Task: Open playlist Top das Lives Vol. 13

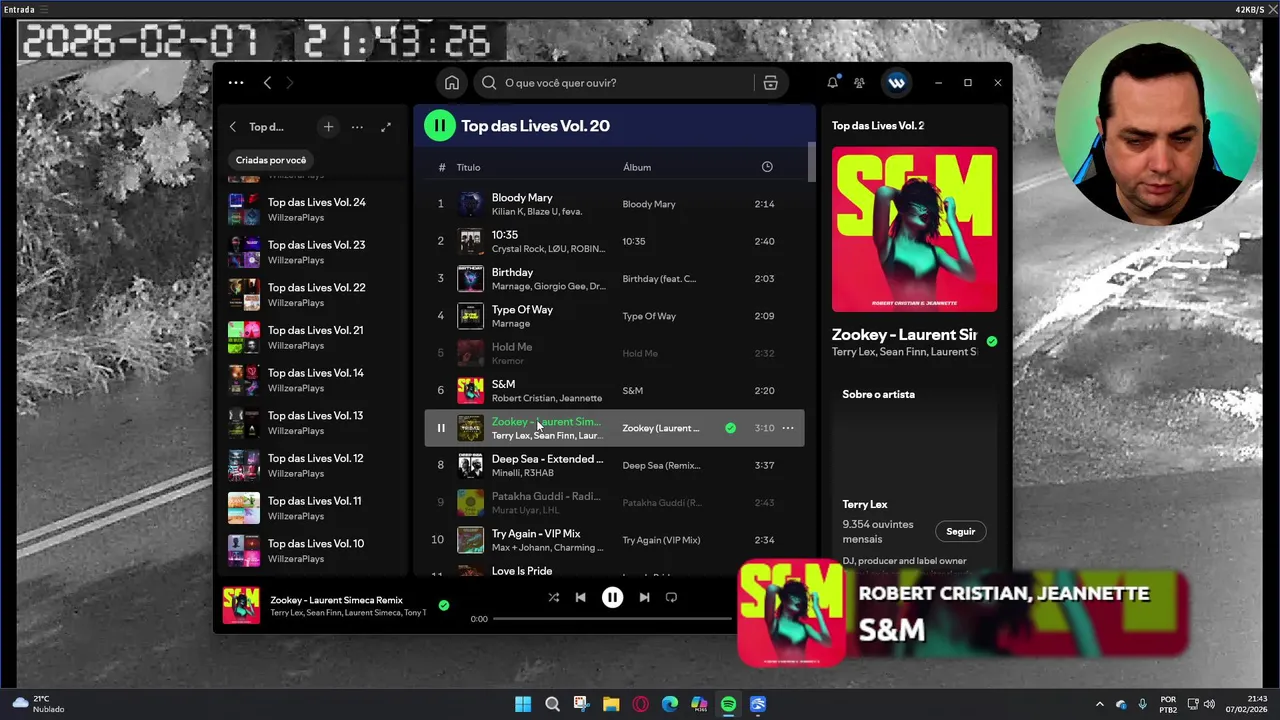Action: pyautogui.click(x=312, y=423)
